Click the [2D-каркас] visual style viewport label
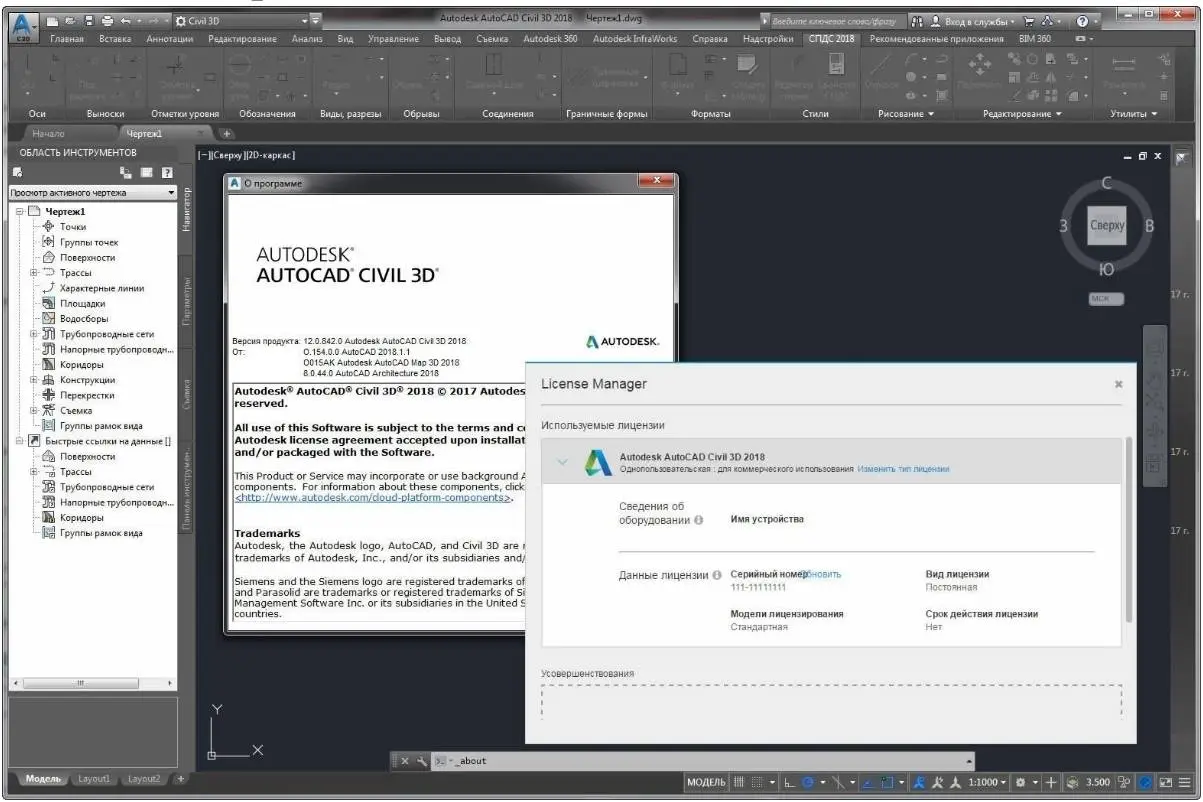The height and width of the screenshot is (802, 1203). (269, 155)
